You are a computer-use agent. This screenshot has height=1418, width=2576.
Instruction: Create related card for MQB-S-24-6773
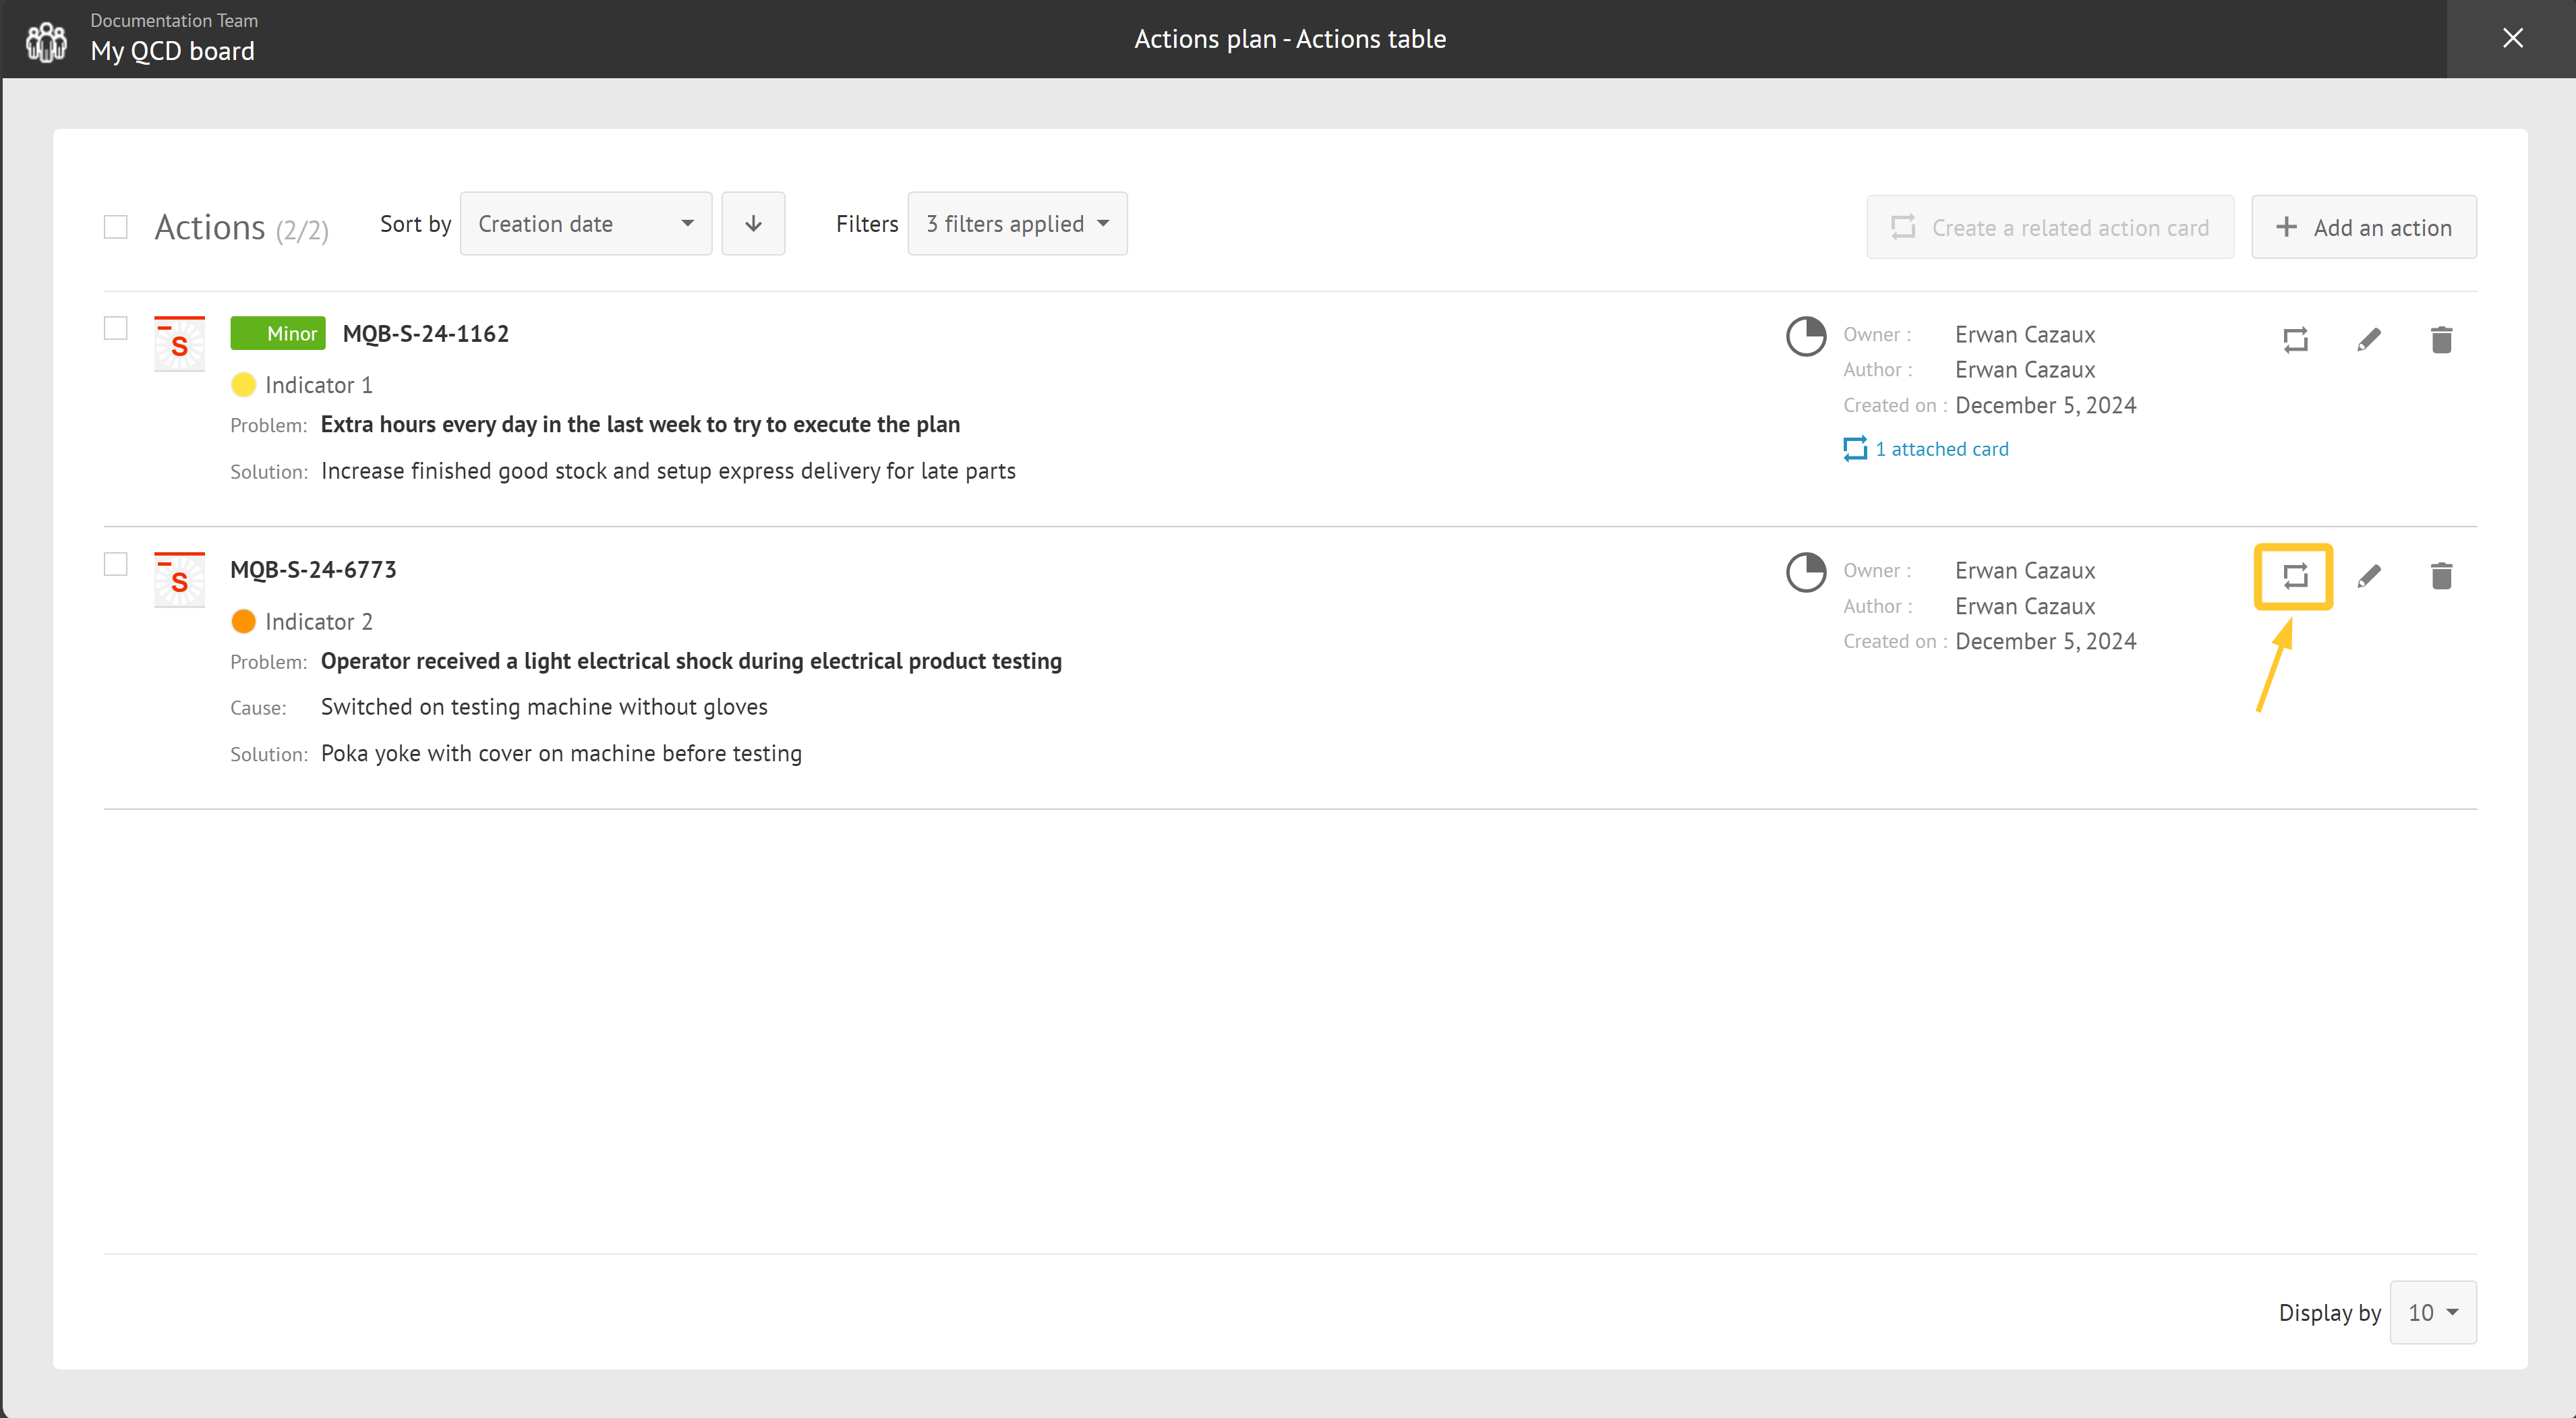(2295, 576)
